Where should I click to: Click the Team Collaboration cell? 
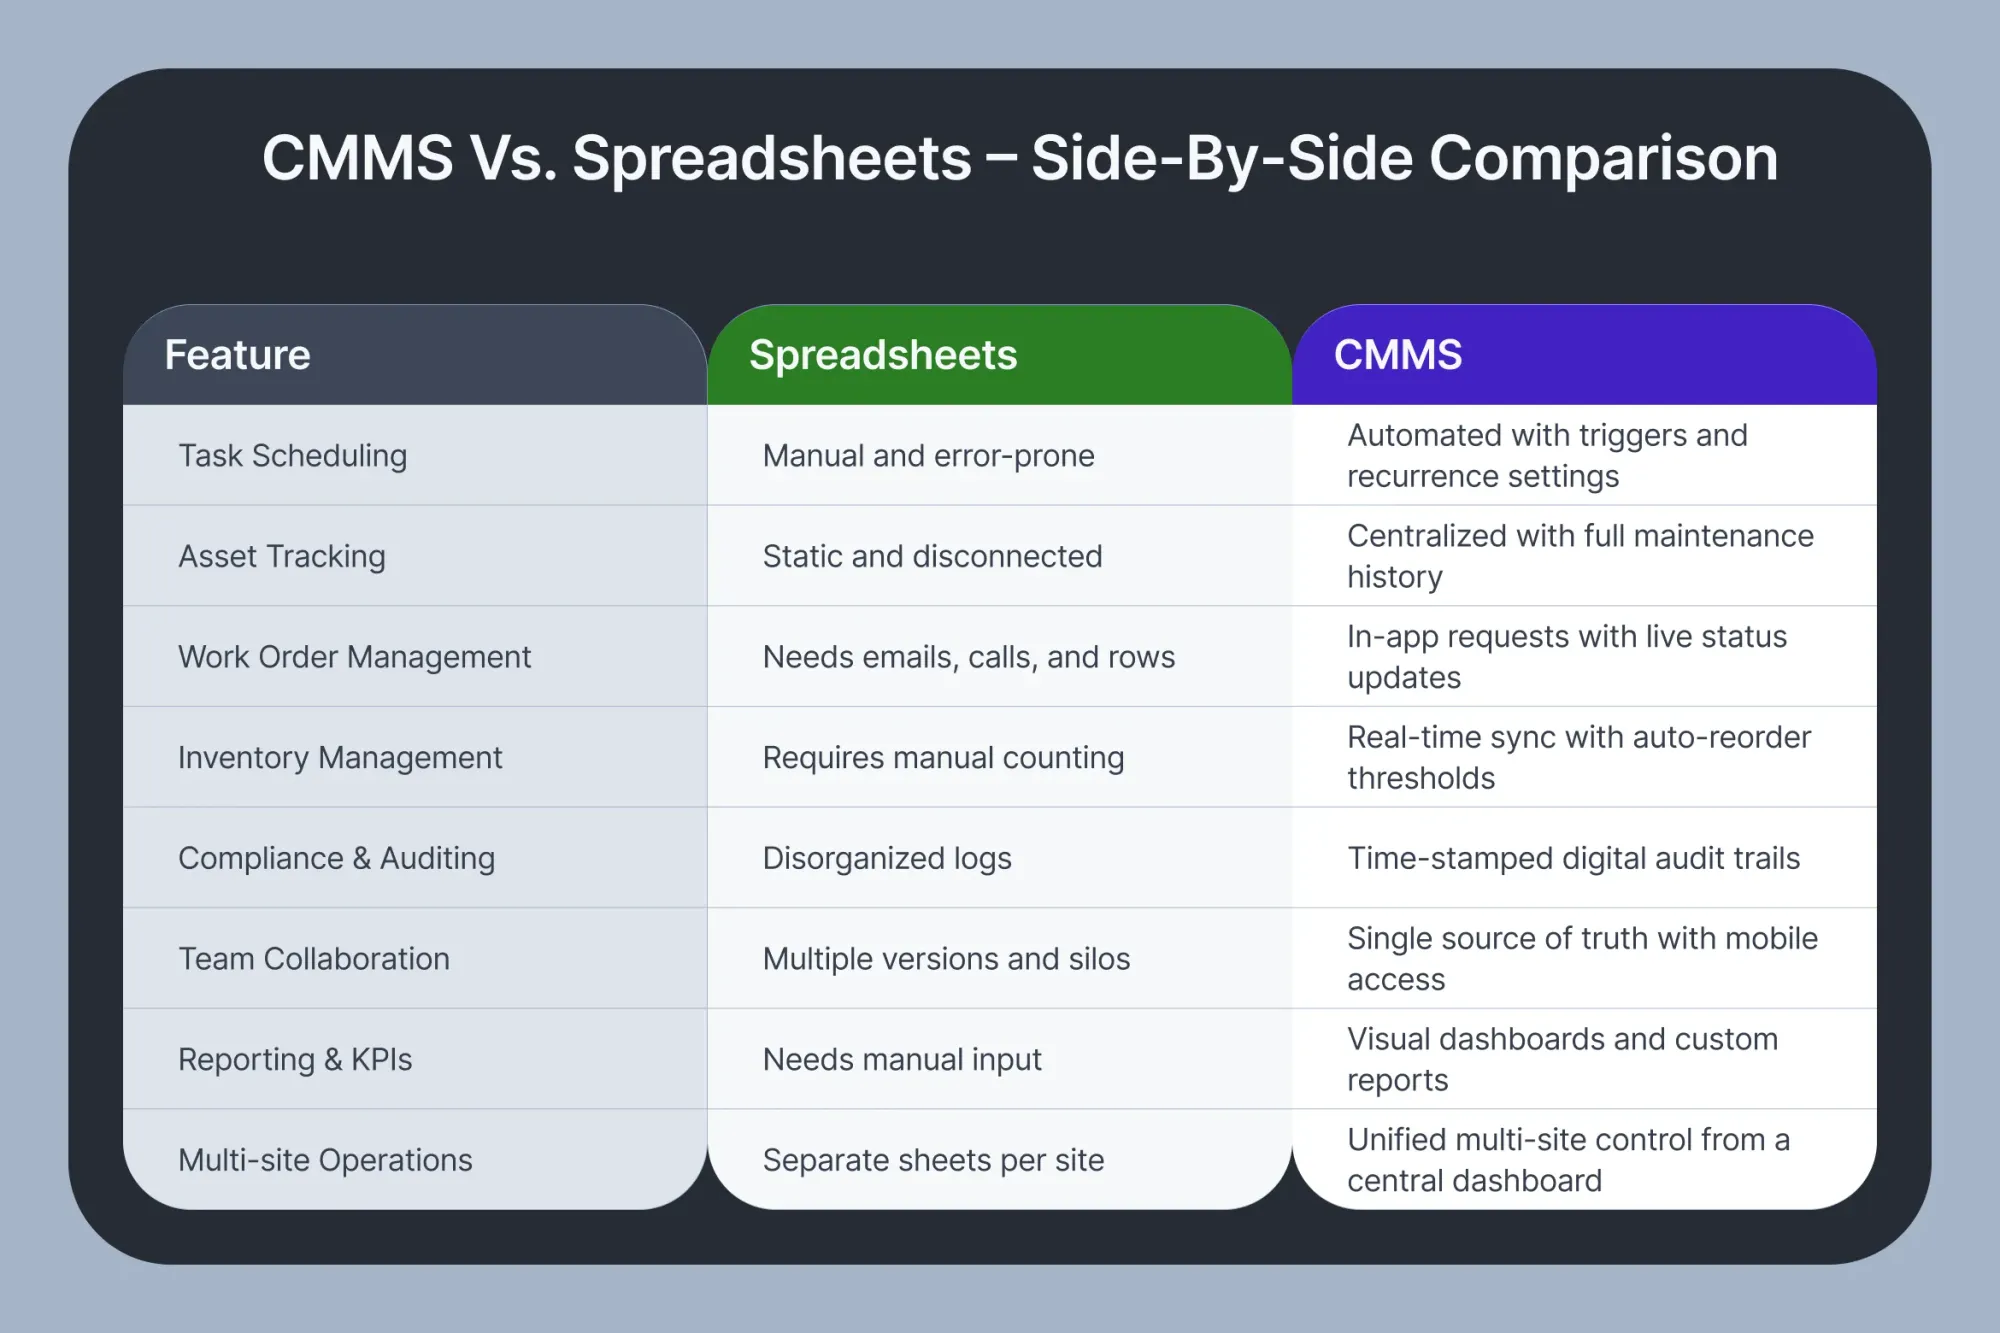click(x=414, y=958)
